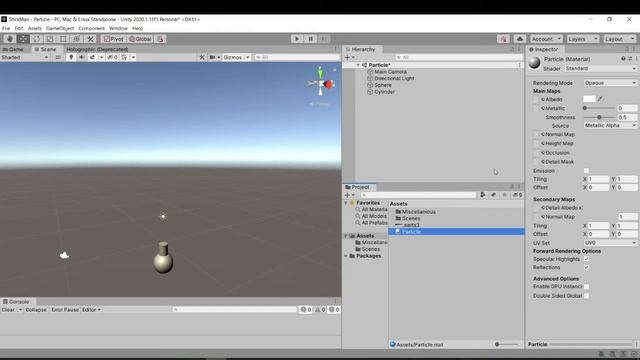Viewport: 640px width, 360px height.
Task: Open the File menu
Action: (x=6, y=28)
